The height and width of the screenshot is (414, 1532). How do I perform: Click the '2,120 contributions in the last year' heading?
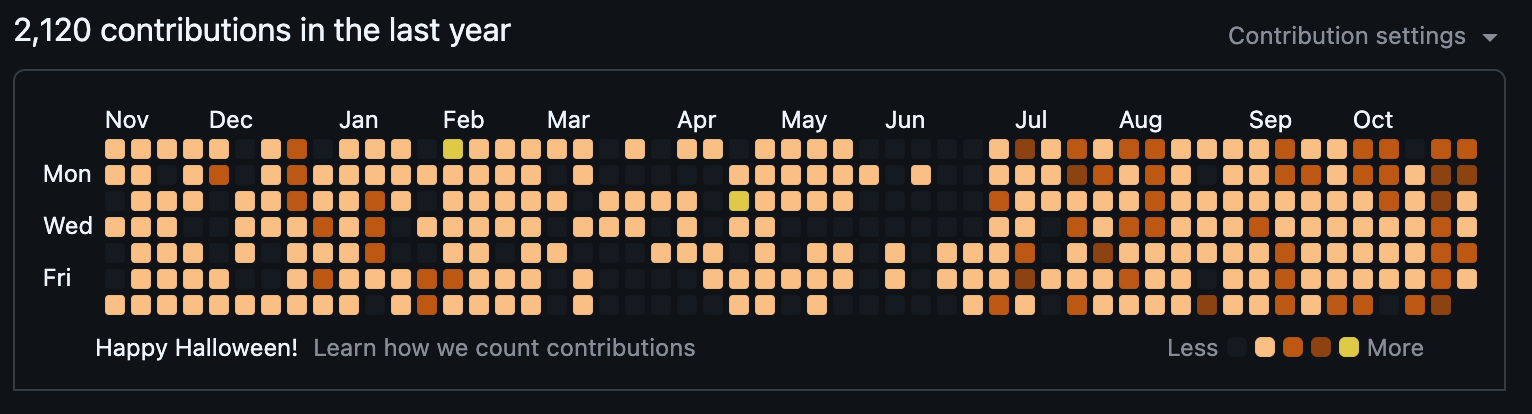tap(262, 31)
